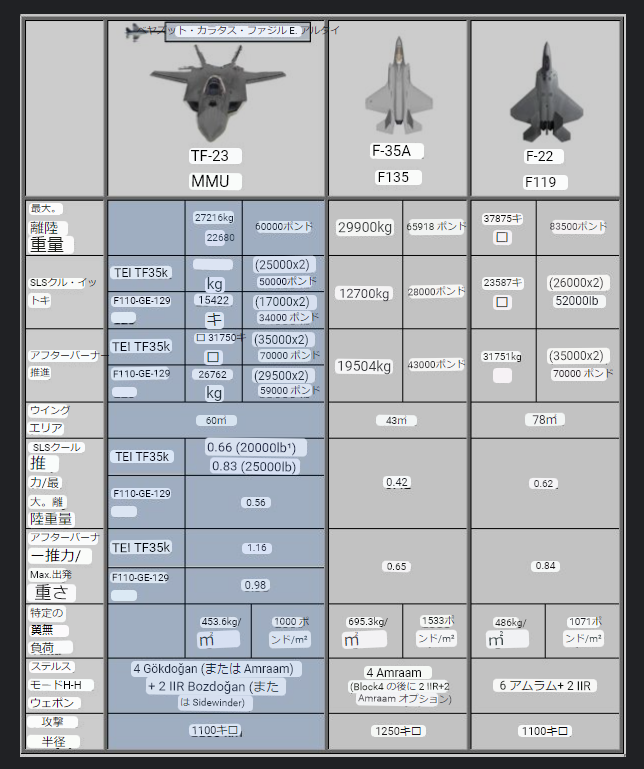Click the 1.16 ratio value
Screen dimensions: 644x769
click(257, 548)
